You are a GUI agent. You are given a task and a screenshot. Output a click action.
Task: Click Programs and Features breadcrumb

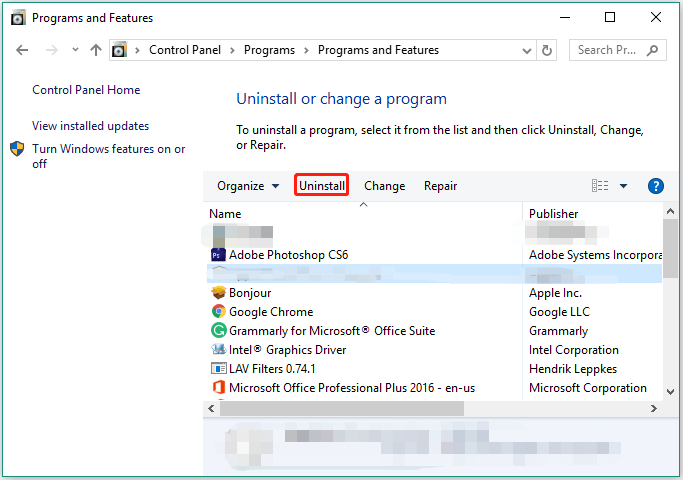[x=378, y=50]
